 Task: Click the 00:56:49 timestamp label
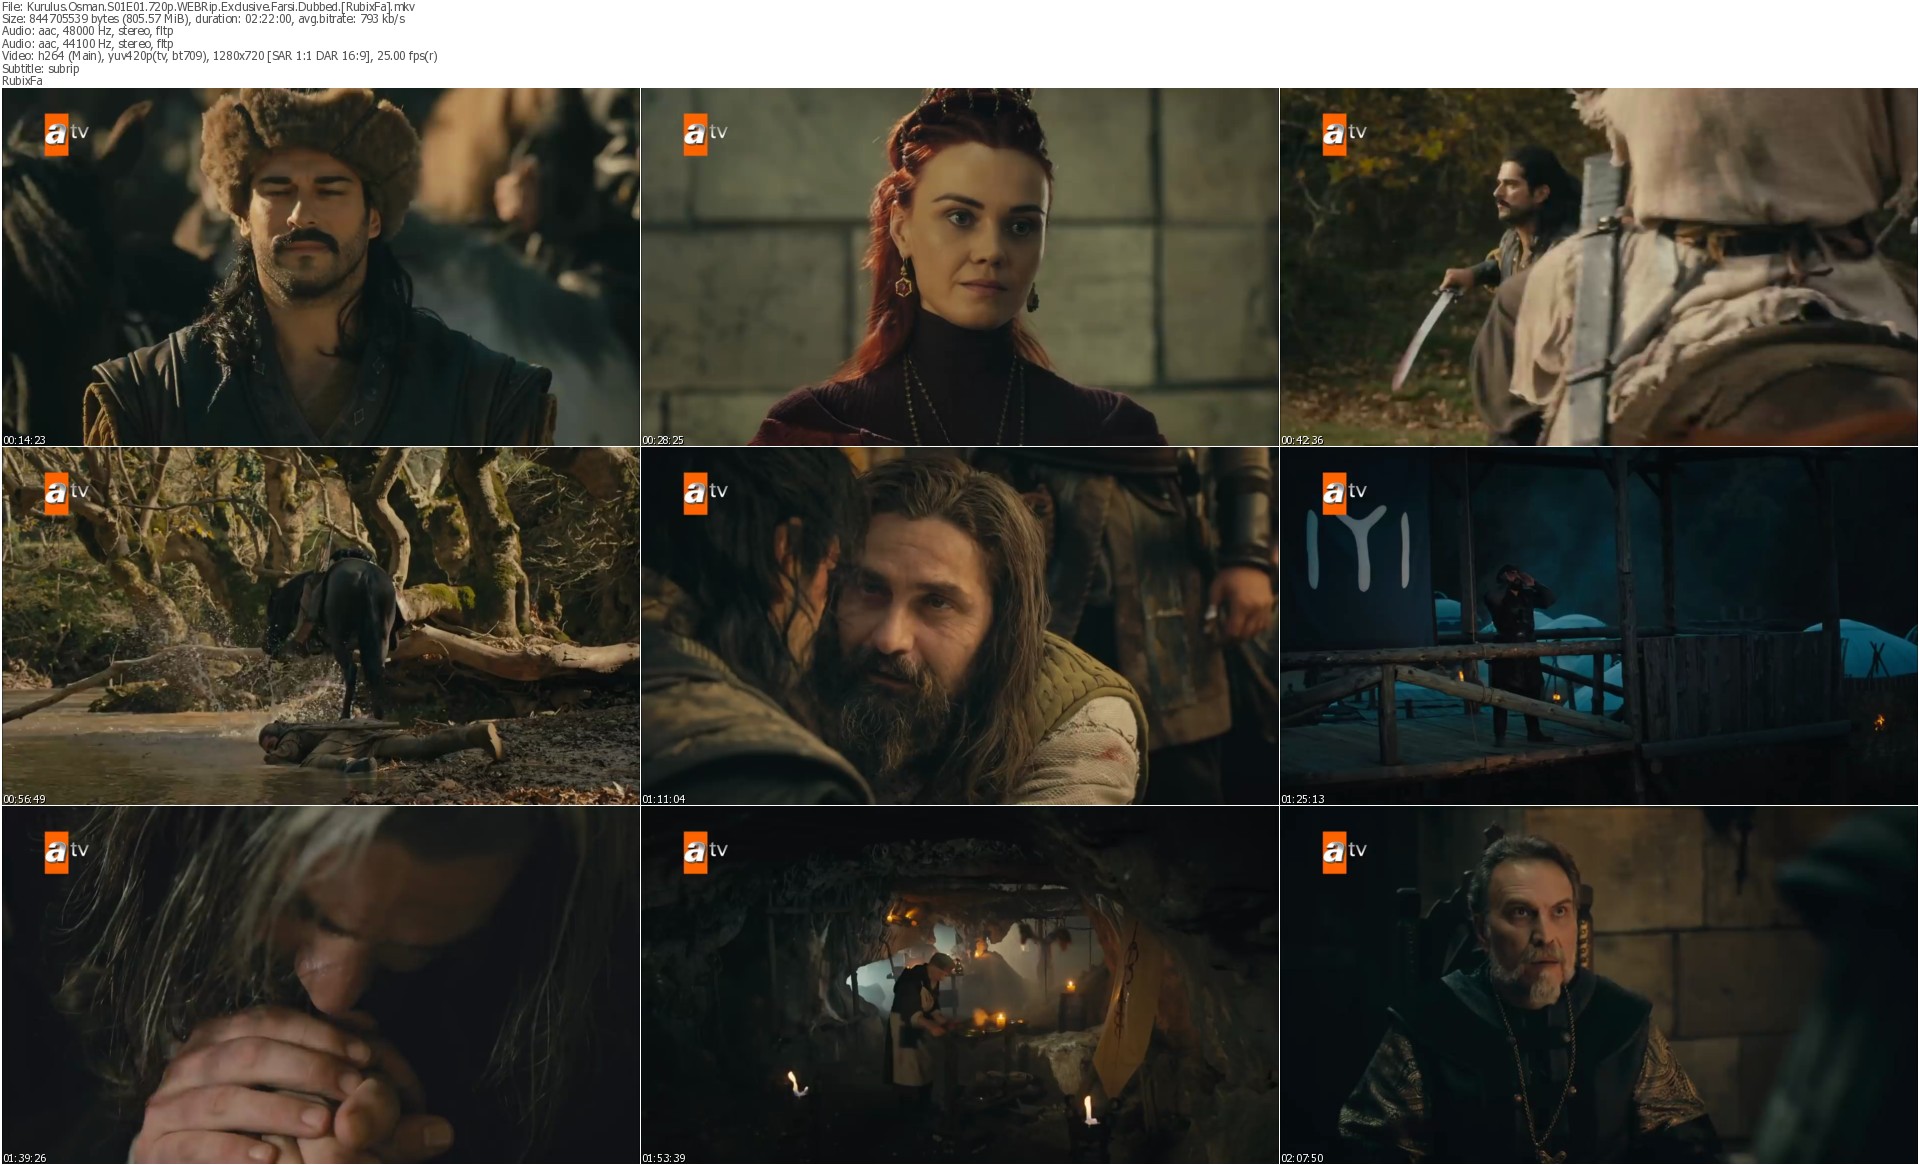click(x=24, y=799)
